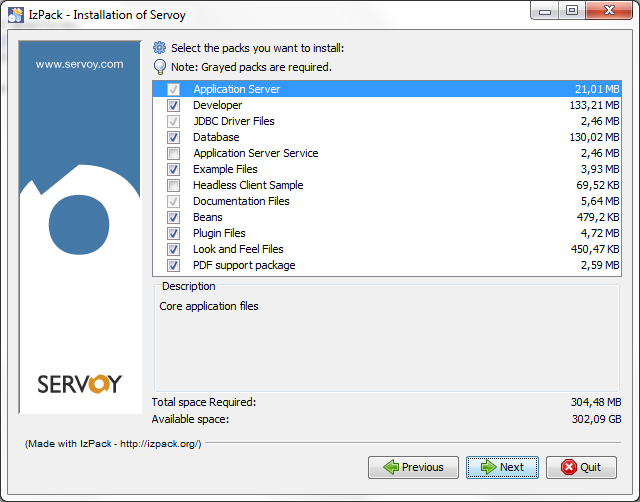Toggle the Application Server checkbox
The image size is (640, 502).
click(173, 89)
